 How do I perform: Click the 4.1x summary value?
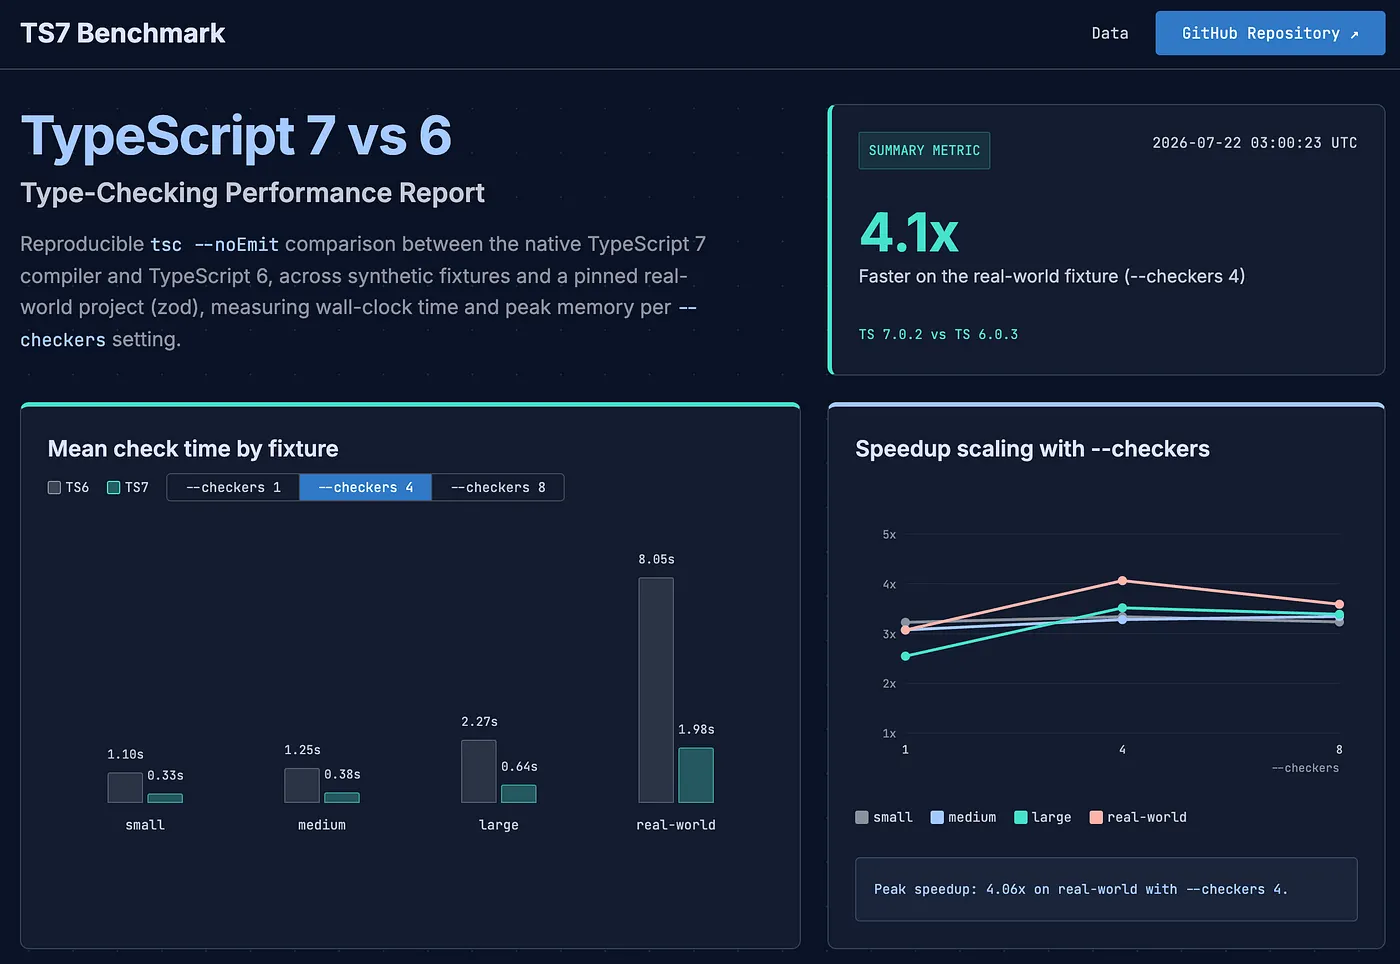pos(909,232)
